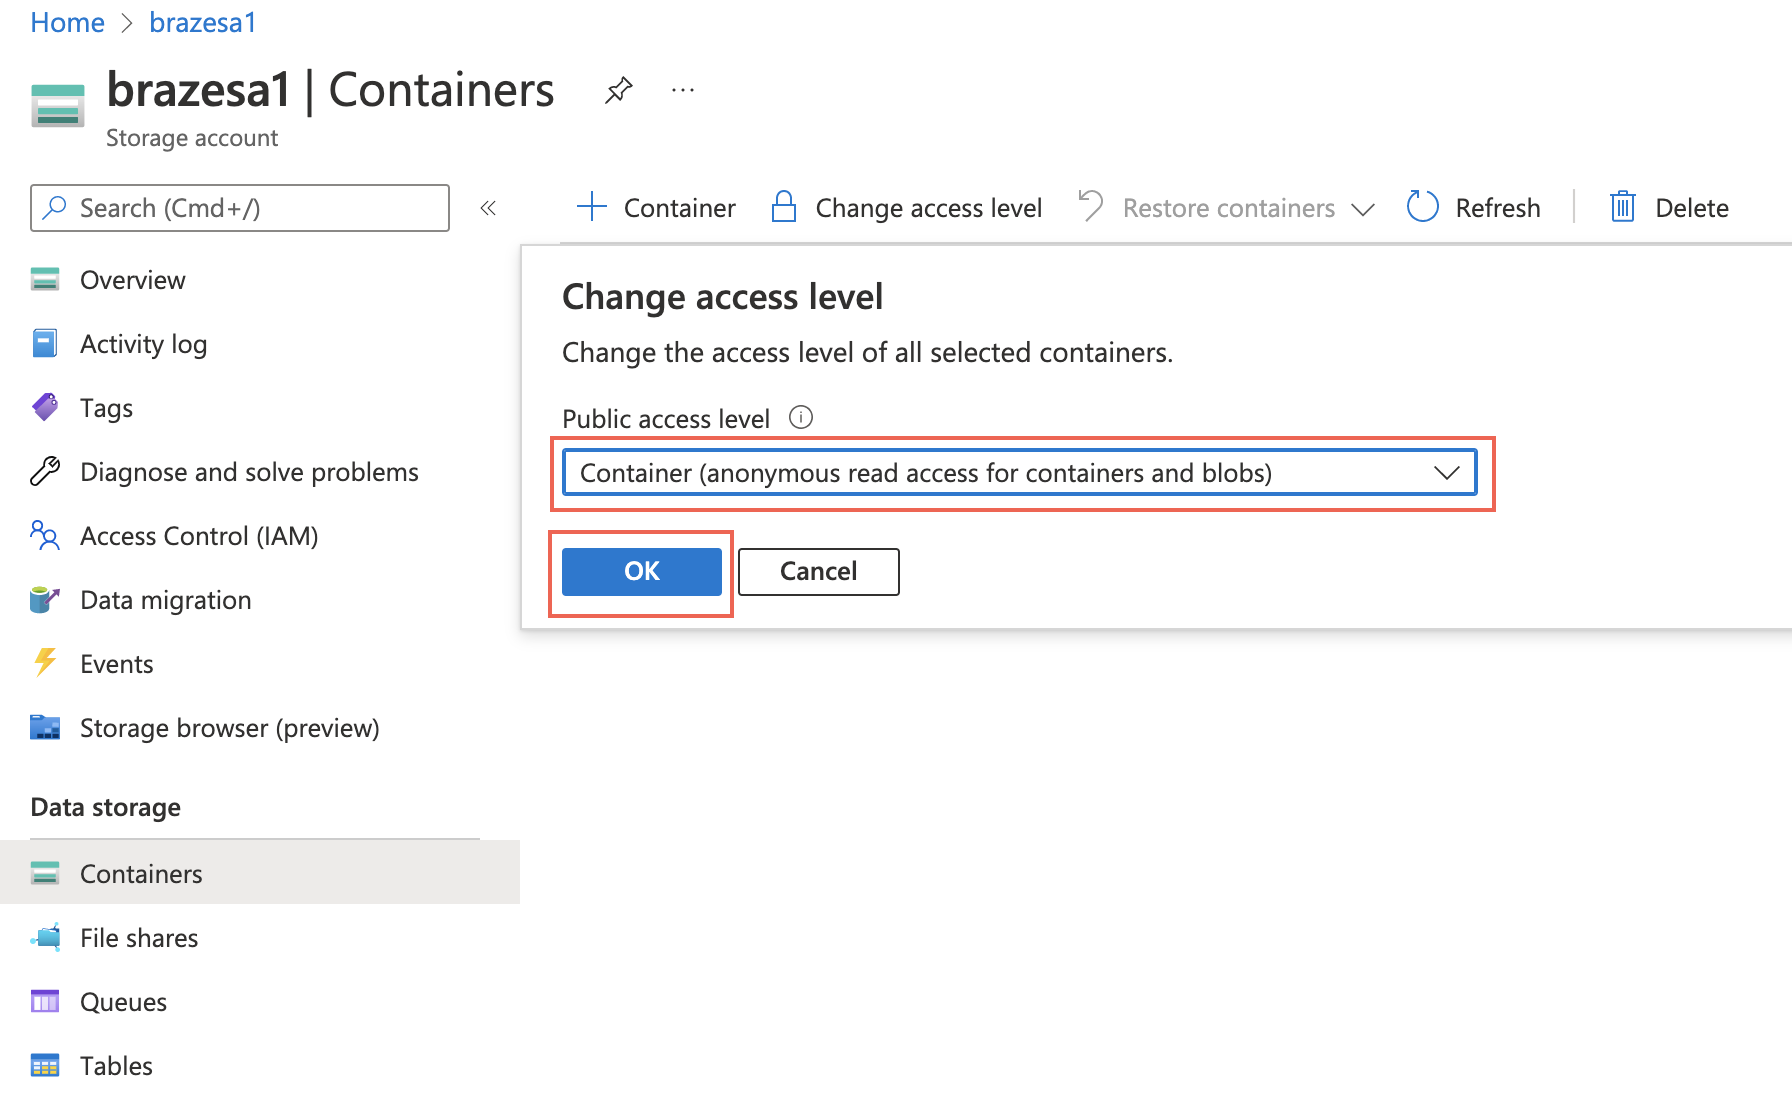
Task: Click the purple Tags icon
Action: click(x=45, y=407)
